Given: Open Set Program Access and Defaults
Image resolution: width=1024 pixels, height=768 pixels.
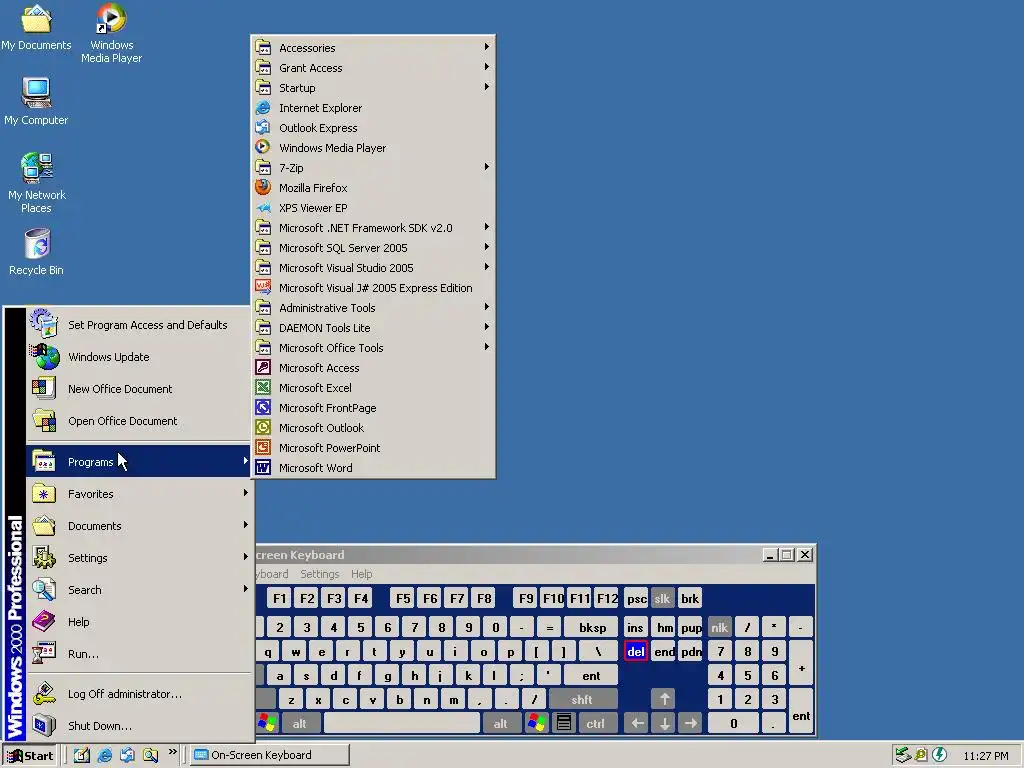Looking at the screenshot, I should (x=138, y=325).
